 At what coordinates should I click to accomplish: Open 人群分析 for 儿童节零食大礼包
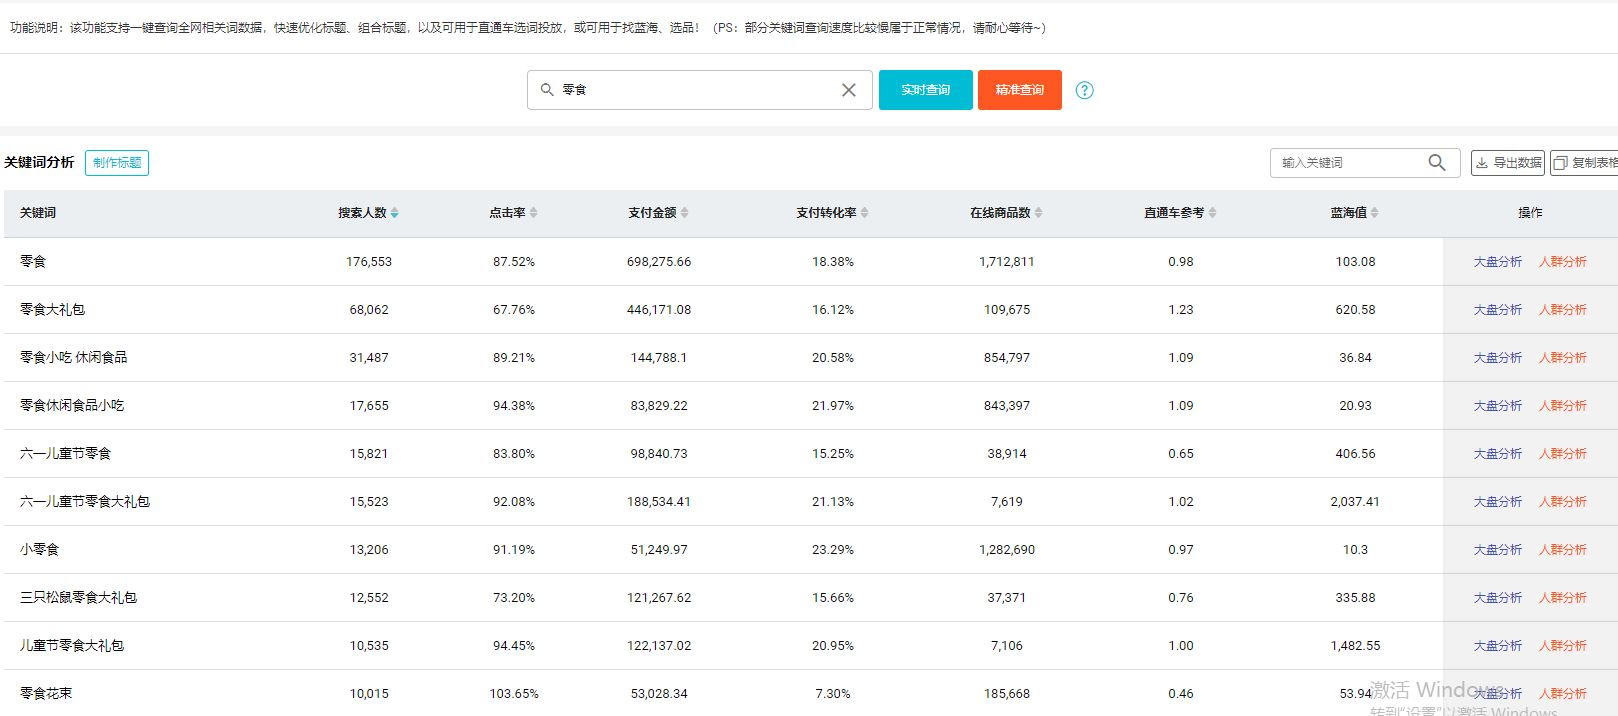(x=1563, y=646)
